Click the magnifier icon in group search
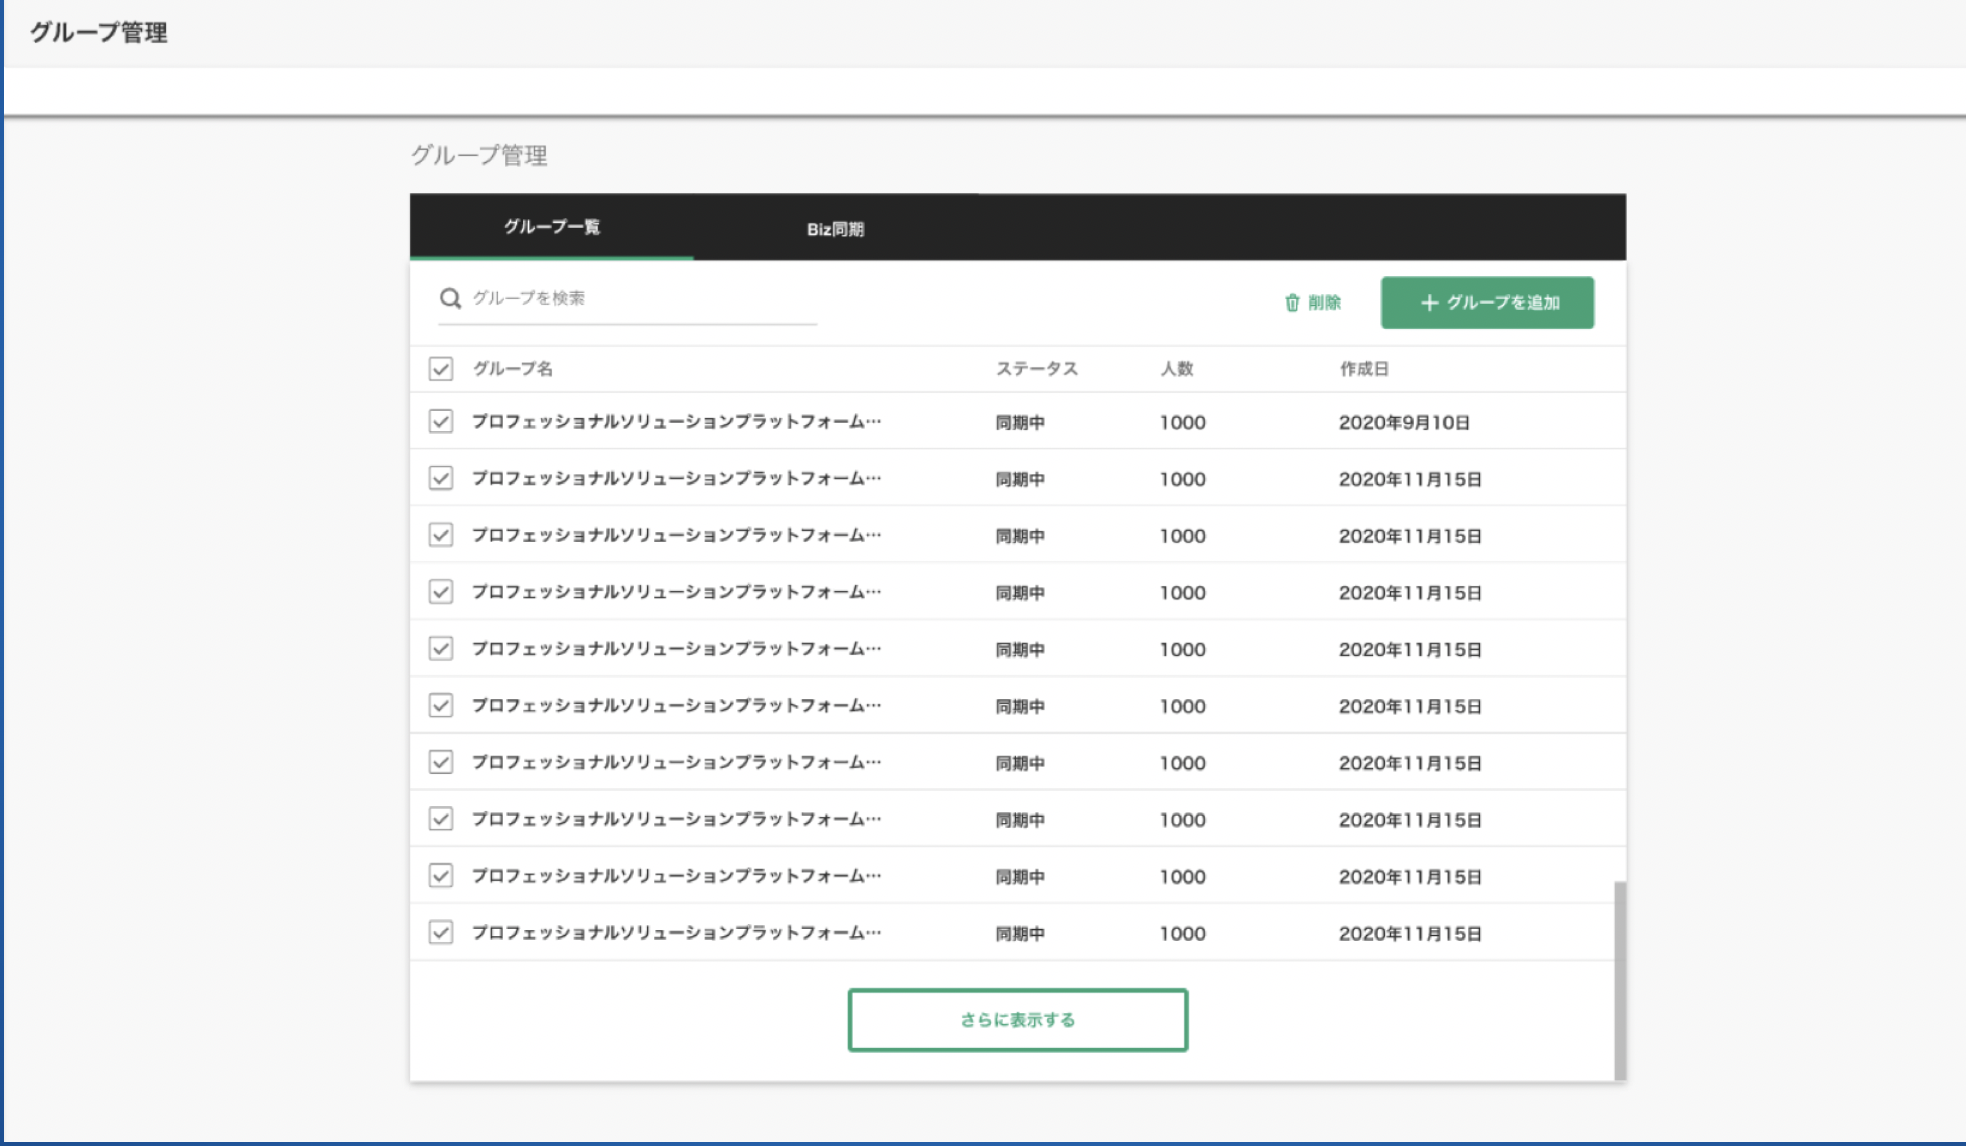The height and width of the screenshot is (1146, 1966). 450,298
